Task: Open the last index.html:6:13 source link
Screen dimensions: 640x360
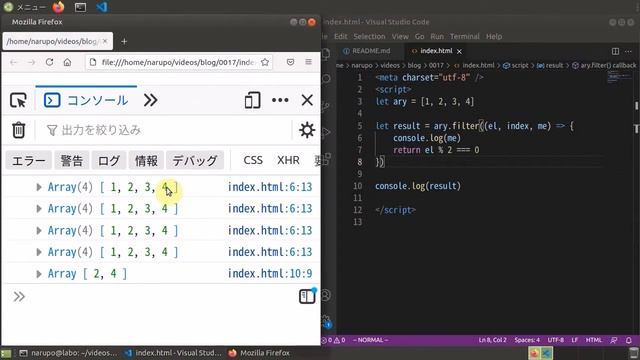Action: [x=270, y=252]
